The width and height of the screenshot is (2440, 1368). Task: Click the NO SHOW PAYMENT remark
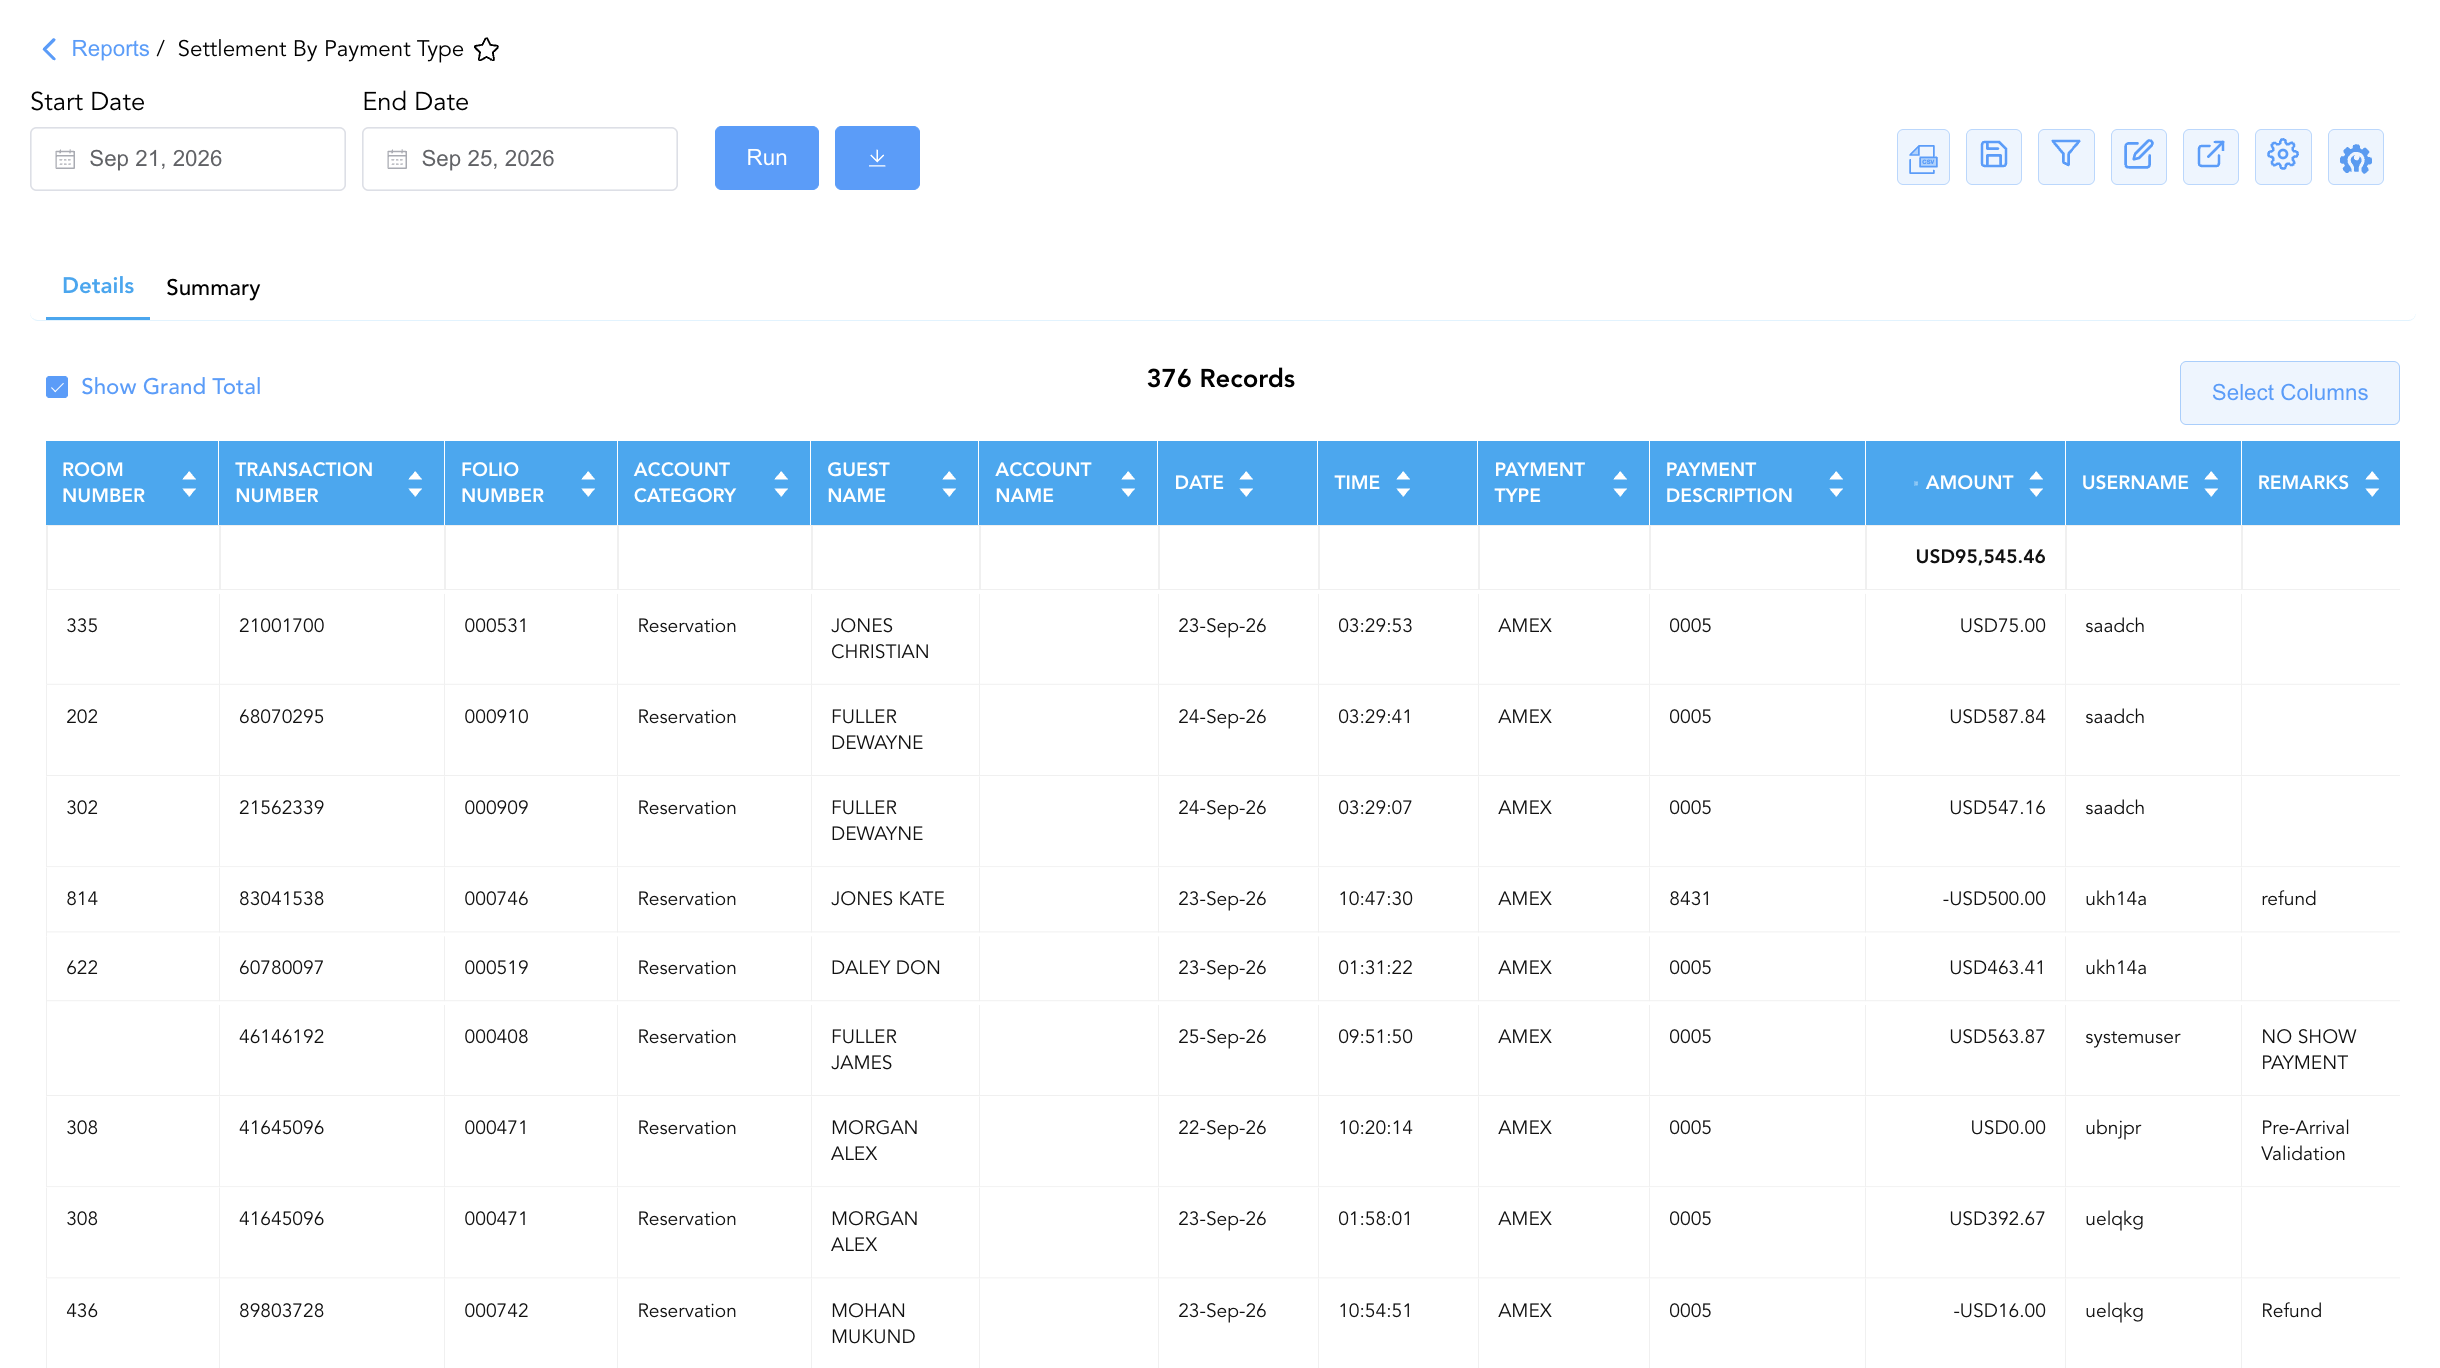point(2309,1050)
